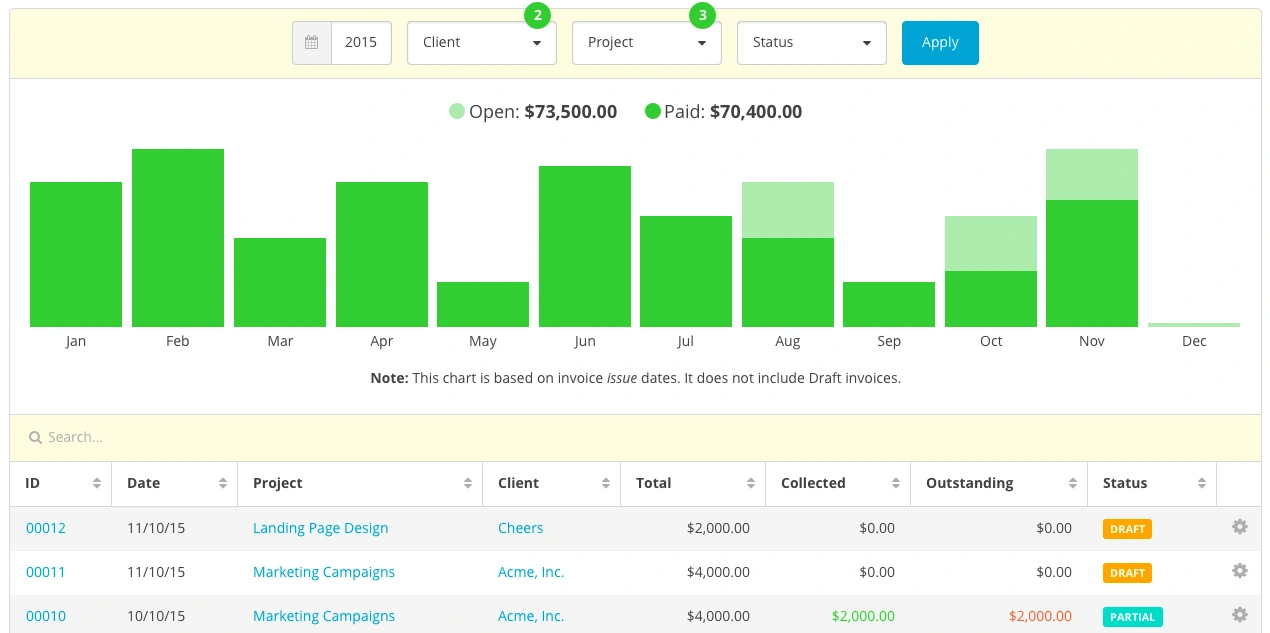Click the Apply button
The width and height of the screenshot is (1270, 633).
pyautogui.click(x=939, y=42)
